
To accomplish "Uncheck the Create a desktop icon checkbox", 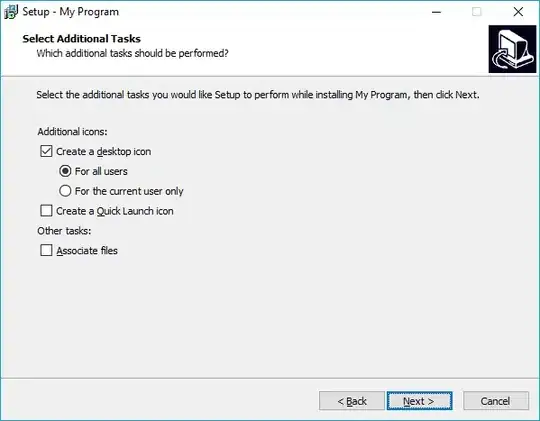I will pos(46,151).
